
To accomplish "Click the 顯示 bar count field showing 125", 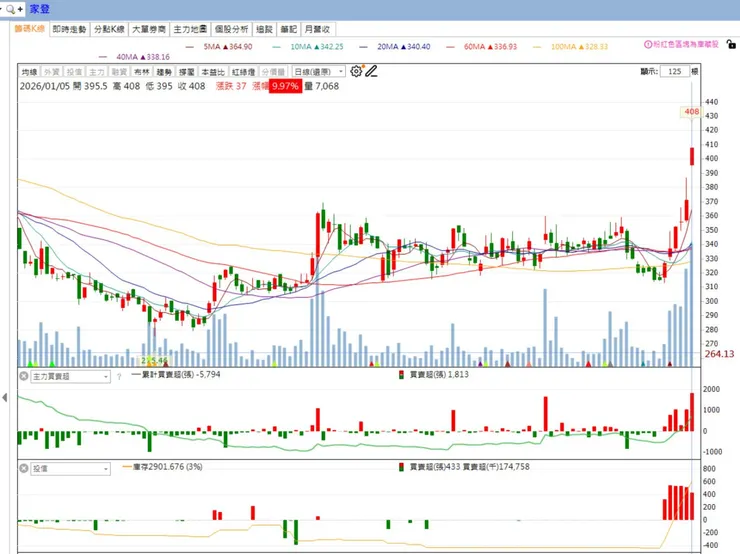I will coord(675,71).
